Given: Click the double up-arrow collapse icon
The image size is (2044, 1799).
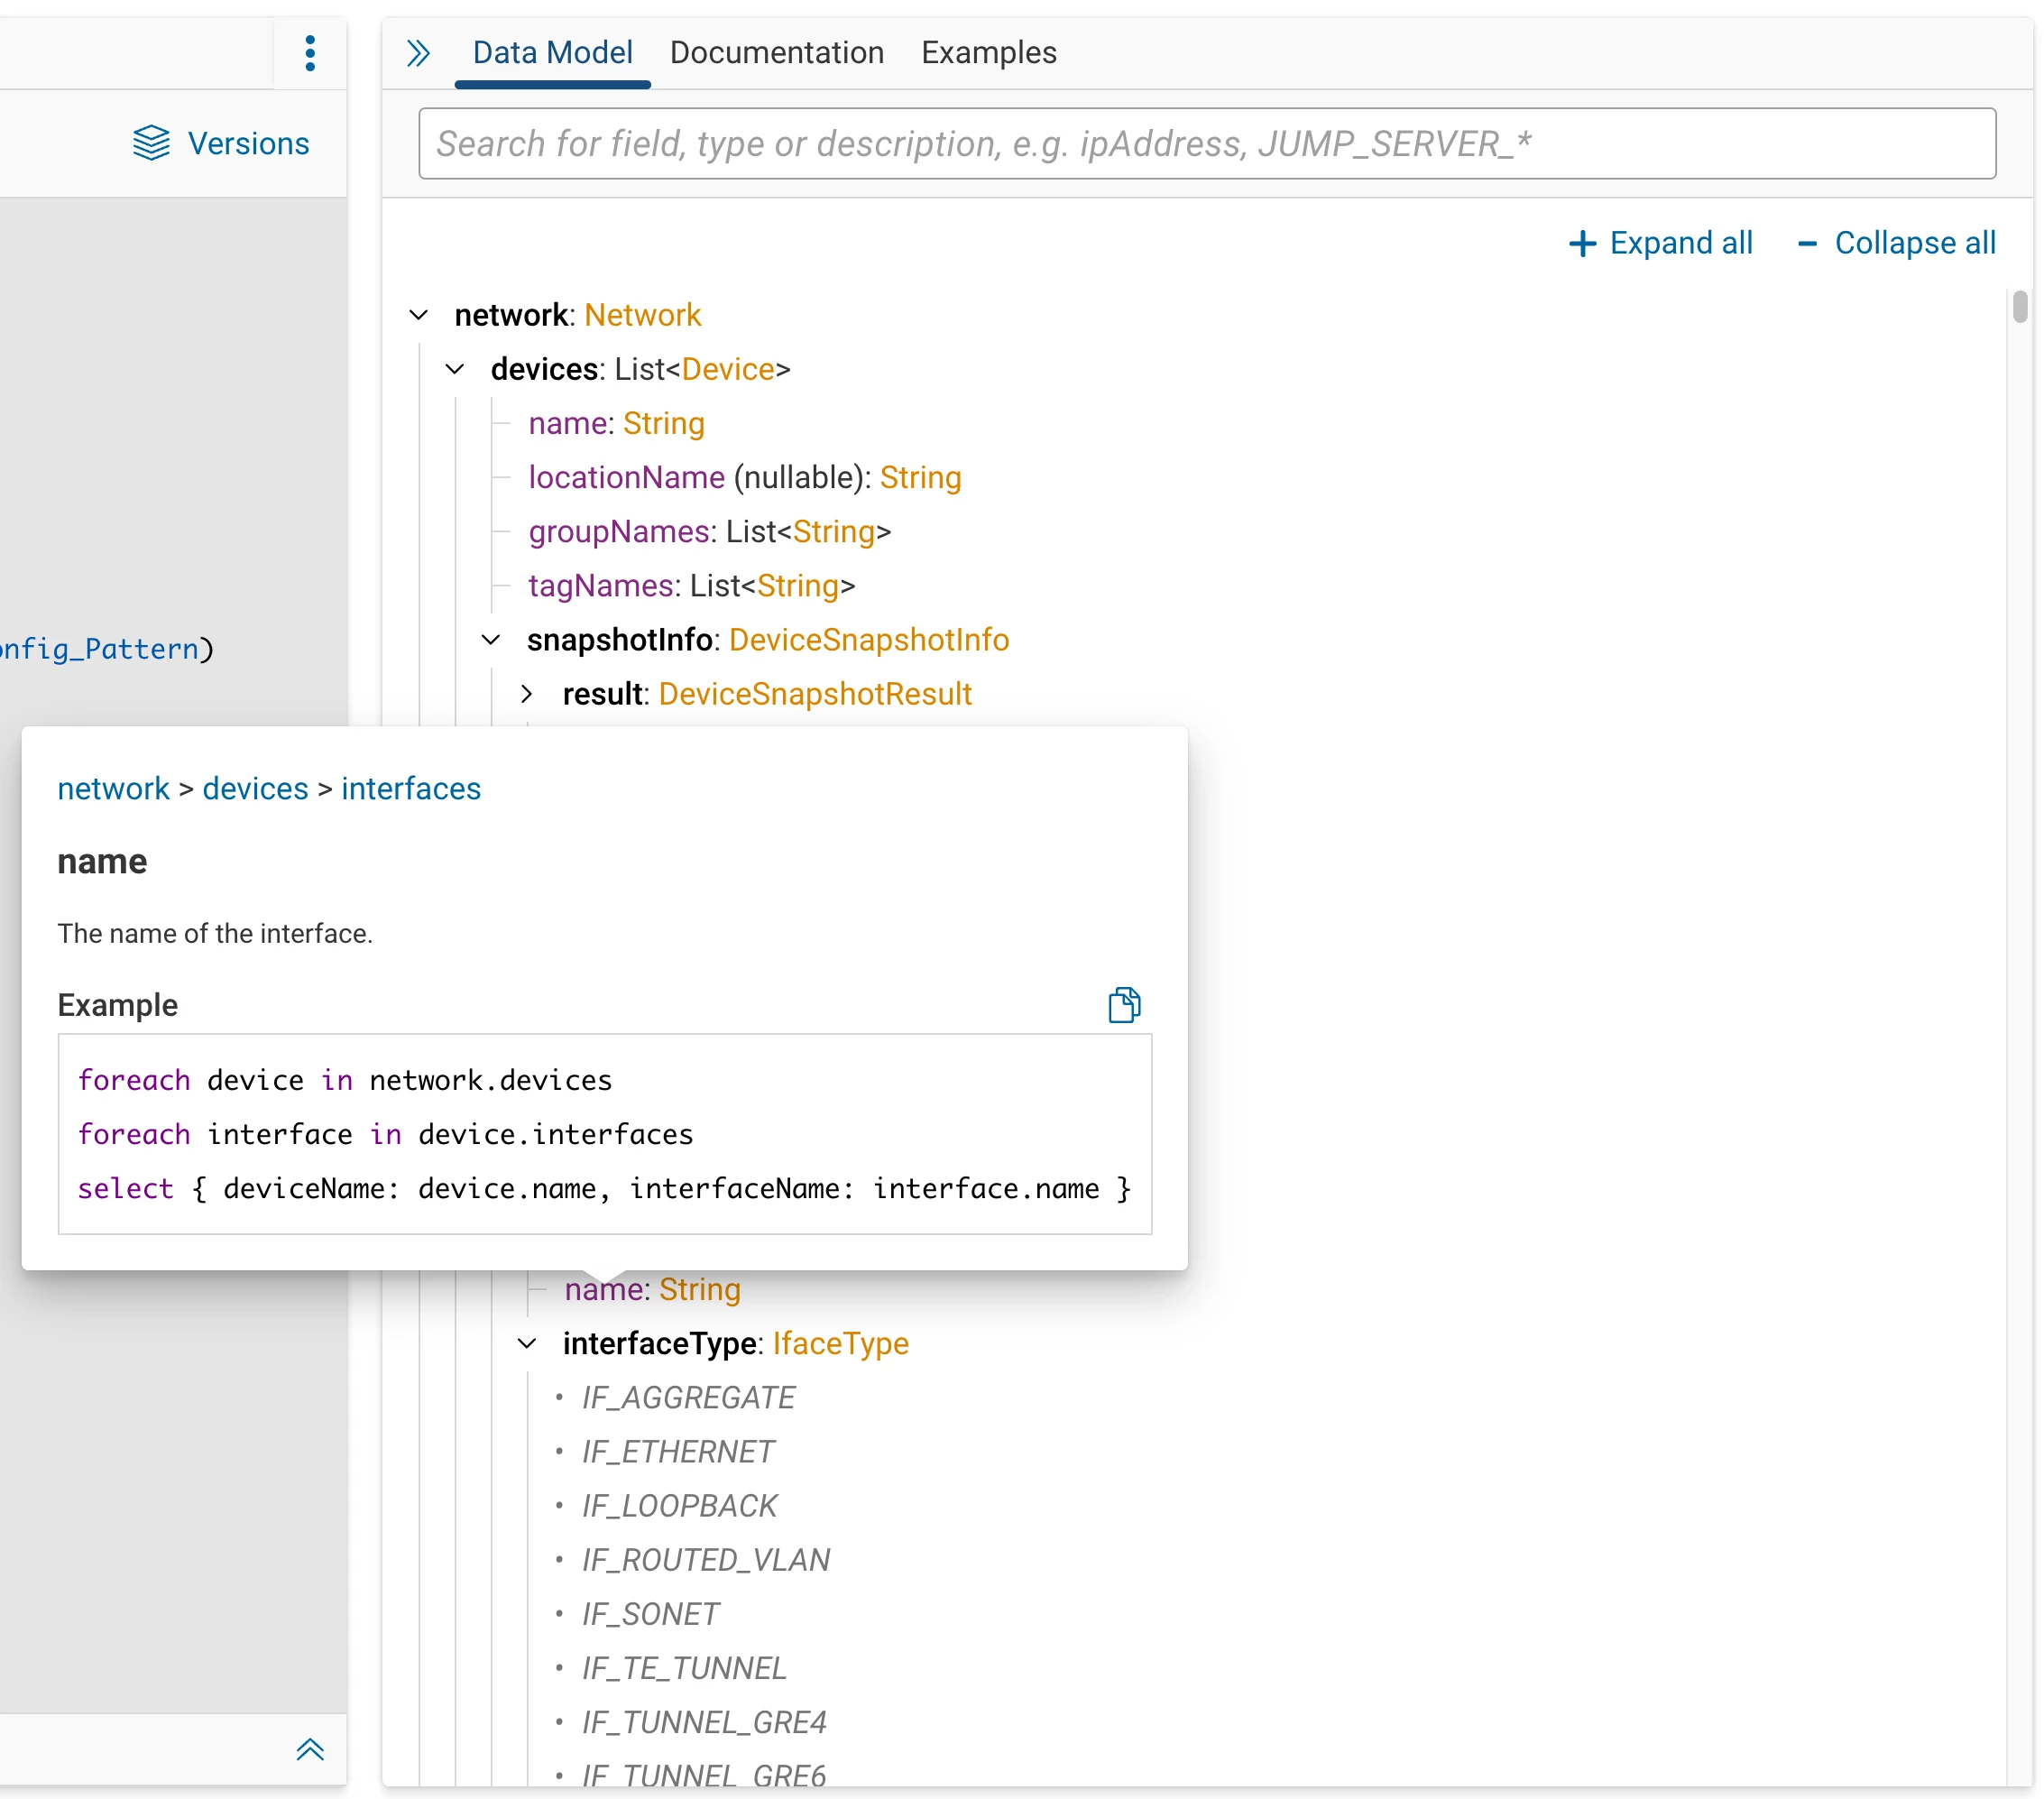Looking at the screenshot, I should pyautogui.click(x=310, y=1749).
